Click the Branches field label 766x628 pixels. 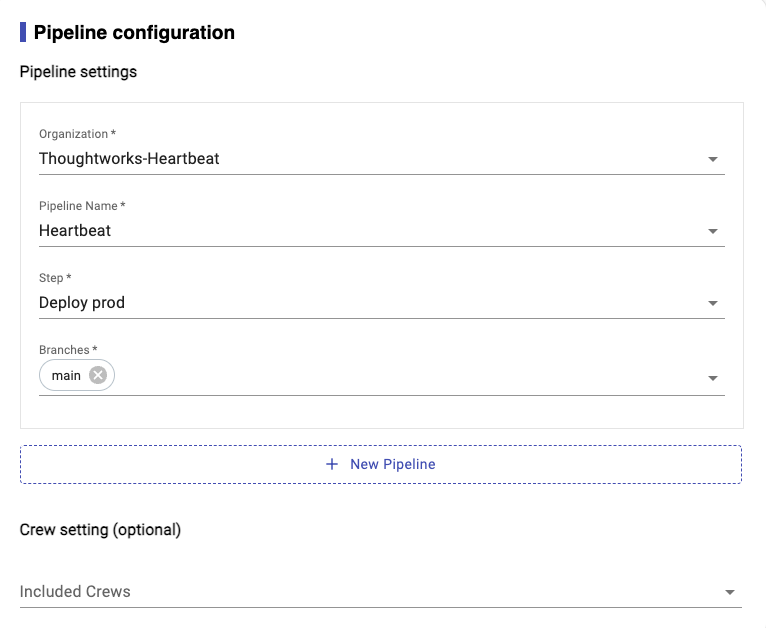point(67,350)
